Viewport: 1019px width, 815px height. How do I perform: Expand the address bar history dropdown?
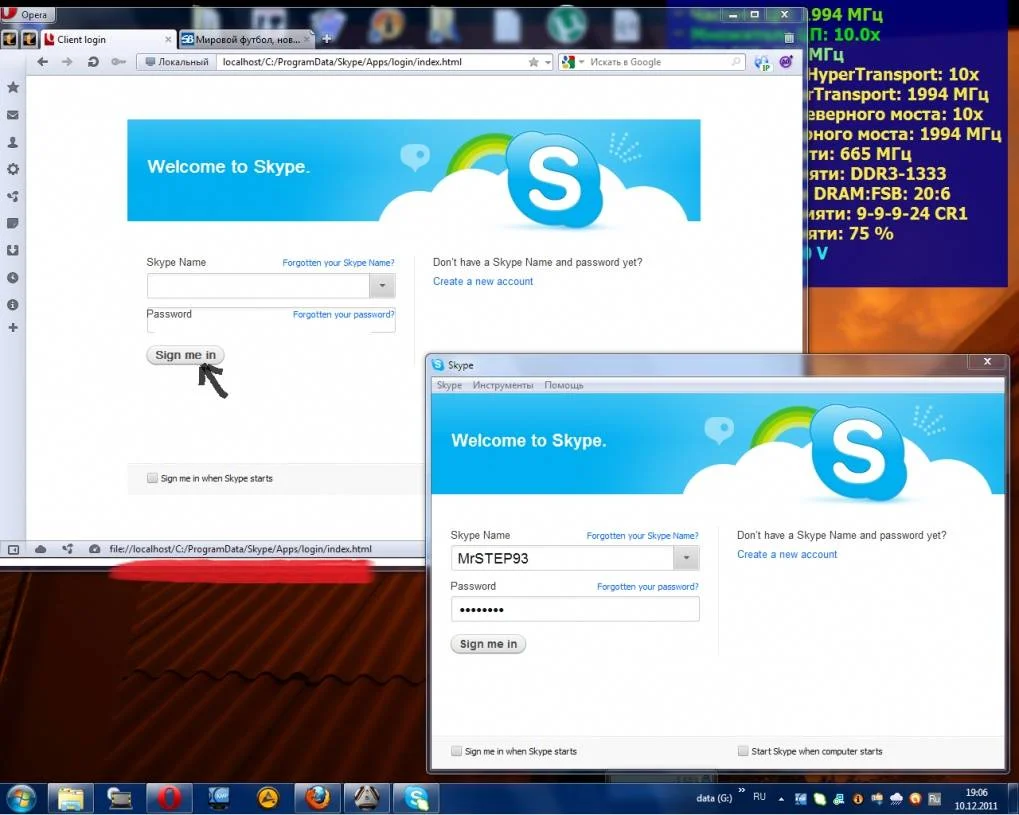click(548, 62)
